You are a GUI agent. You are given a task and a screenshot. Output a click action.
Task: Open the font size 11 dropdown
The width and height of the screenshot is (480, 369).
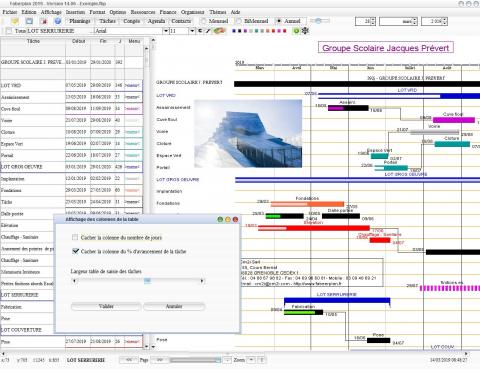(x=192, y=31)
